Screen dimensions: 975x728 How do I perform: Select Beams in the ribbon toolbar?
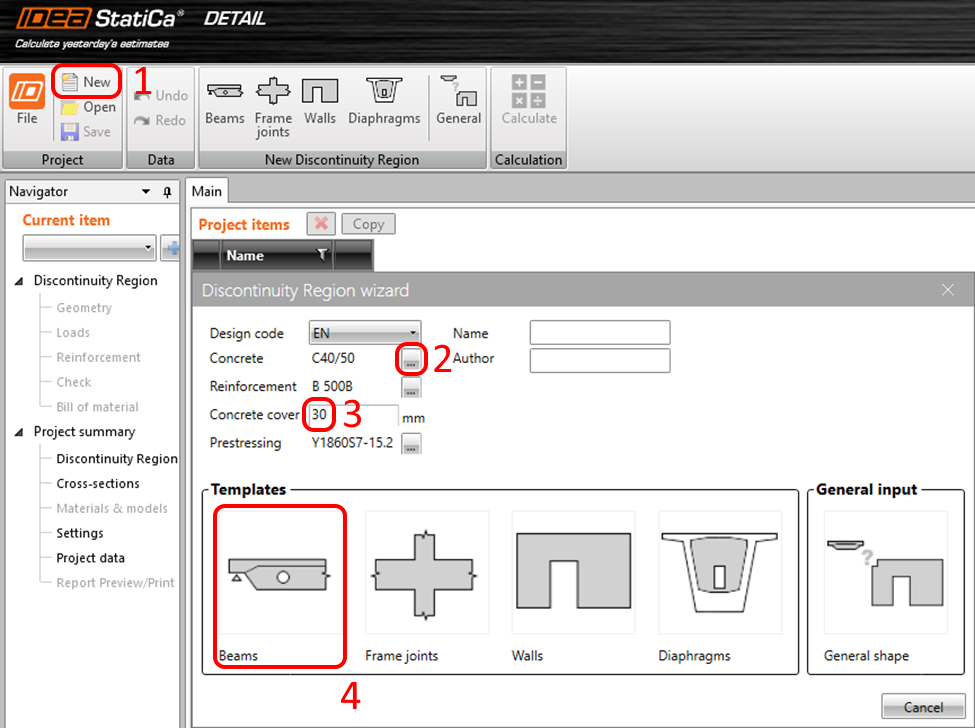[225, 101]
